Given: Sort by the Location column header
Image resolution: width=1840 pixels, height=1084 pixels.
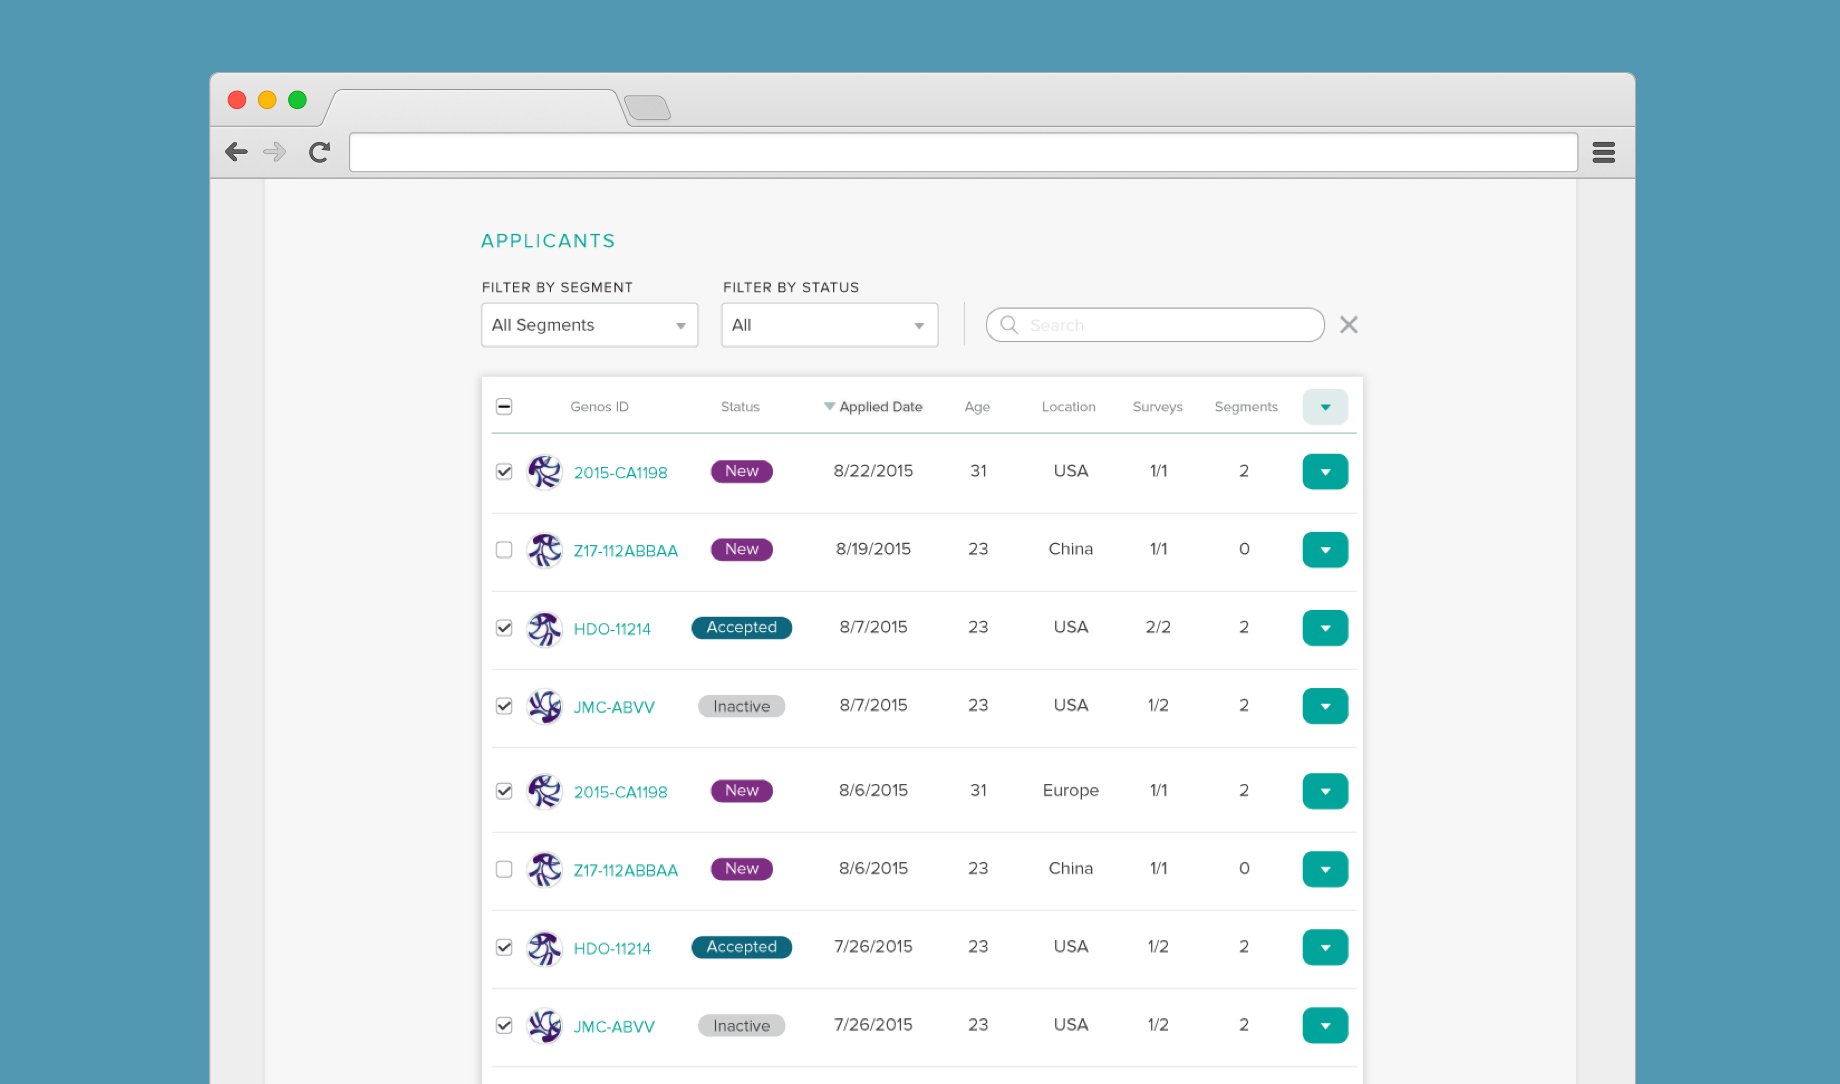Looking at the screenshot, I should coord(1068,407).
